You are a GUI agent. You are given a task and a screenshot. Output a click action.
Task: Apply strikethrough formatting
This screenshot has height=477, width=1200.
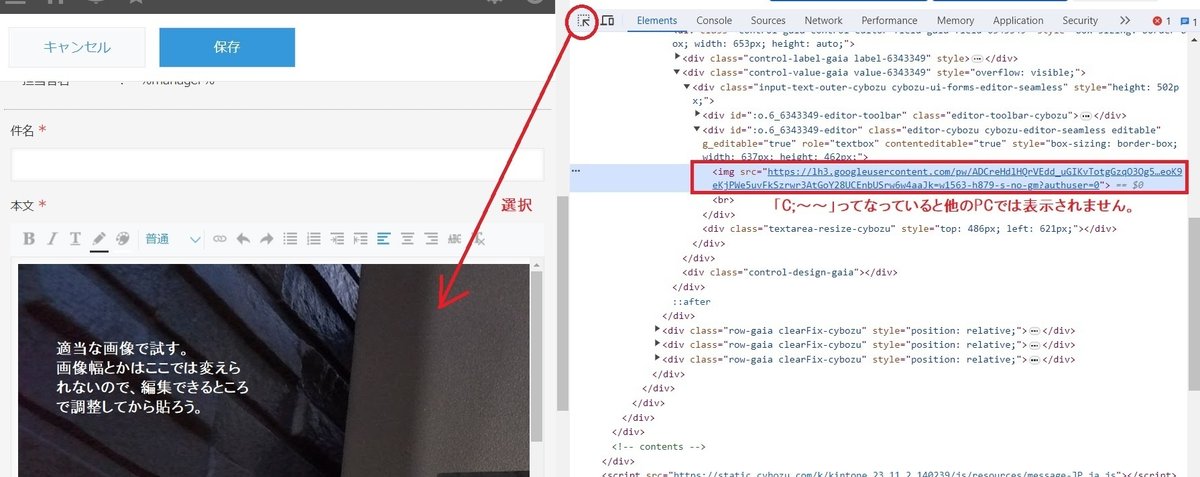point(455,239)
